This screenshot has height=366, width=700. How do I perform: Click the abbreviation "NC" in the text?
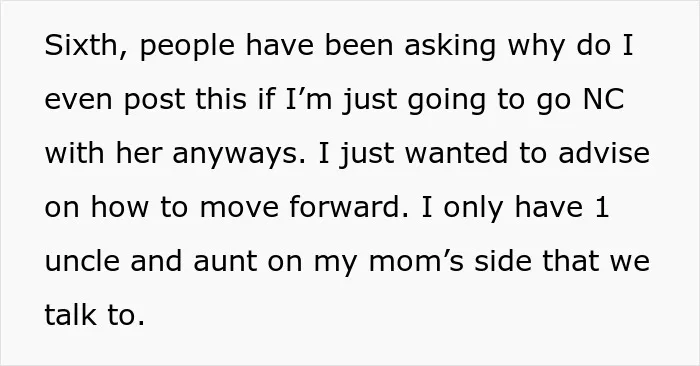pyautogui.click(x=604, y=99)
